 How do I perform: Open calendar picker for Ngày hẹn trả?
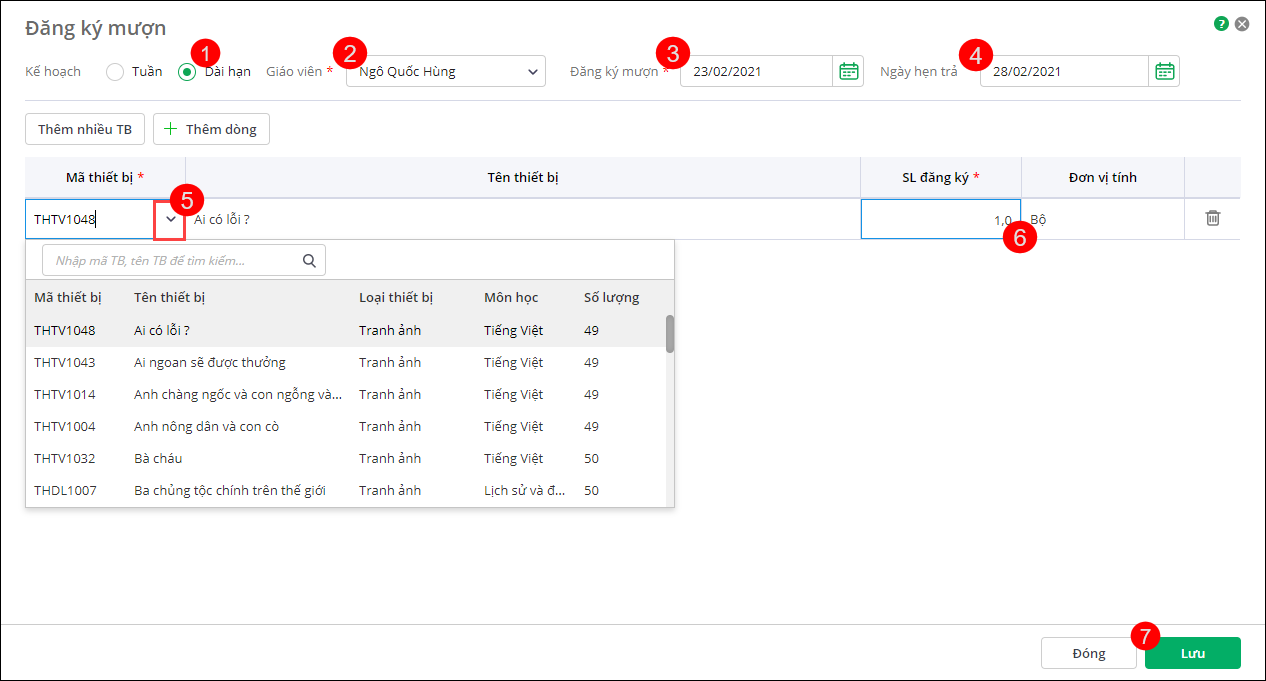(x=1164, y=71)
